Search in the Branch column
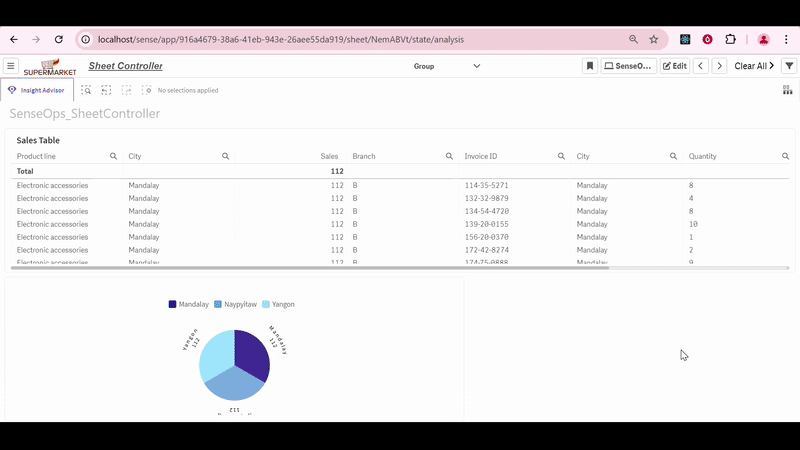The image size is (800, 450). click(x=449, y=156)
